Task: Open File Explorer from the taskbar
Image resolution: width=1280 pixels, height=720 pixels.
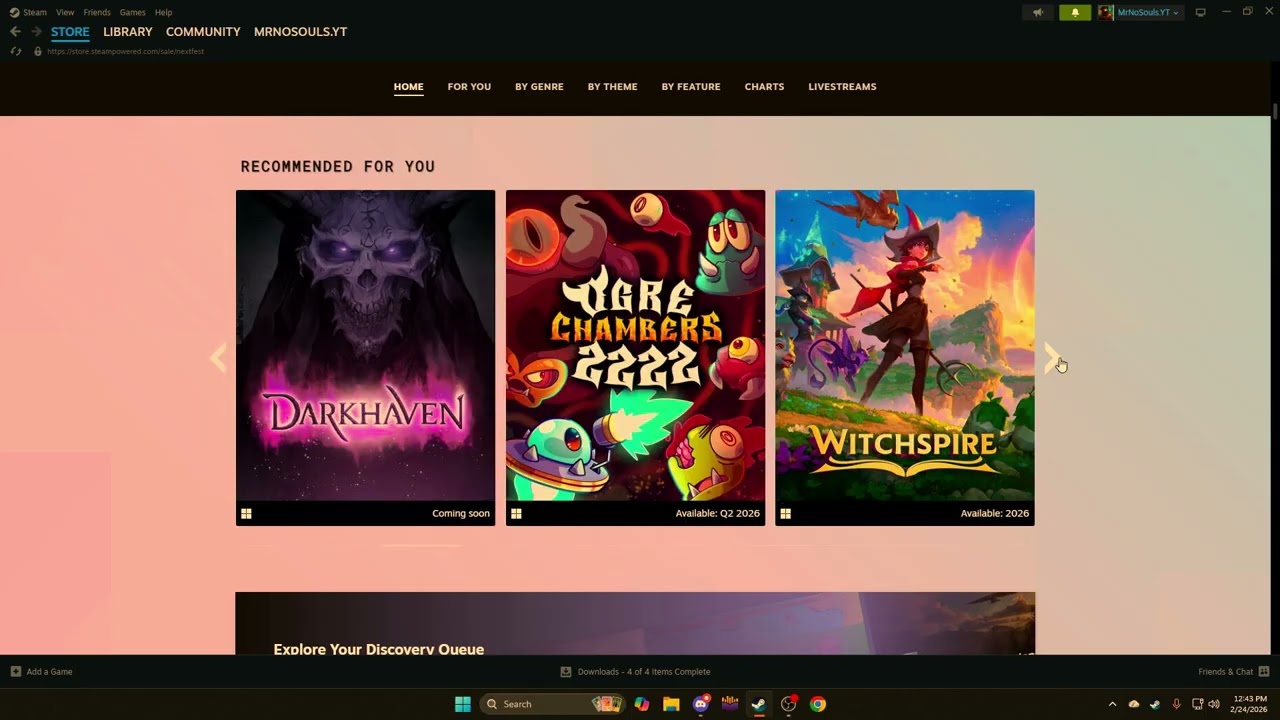Action: (671, 704)
